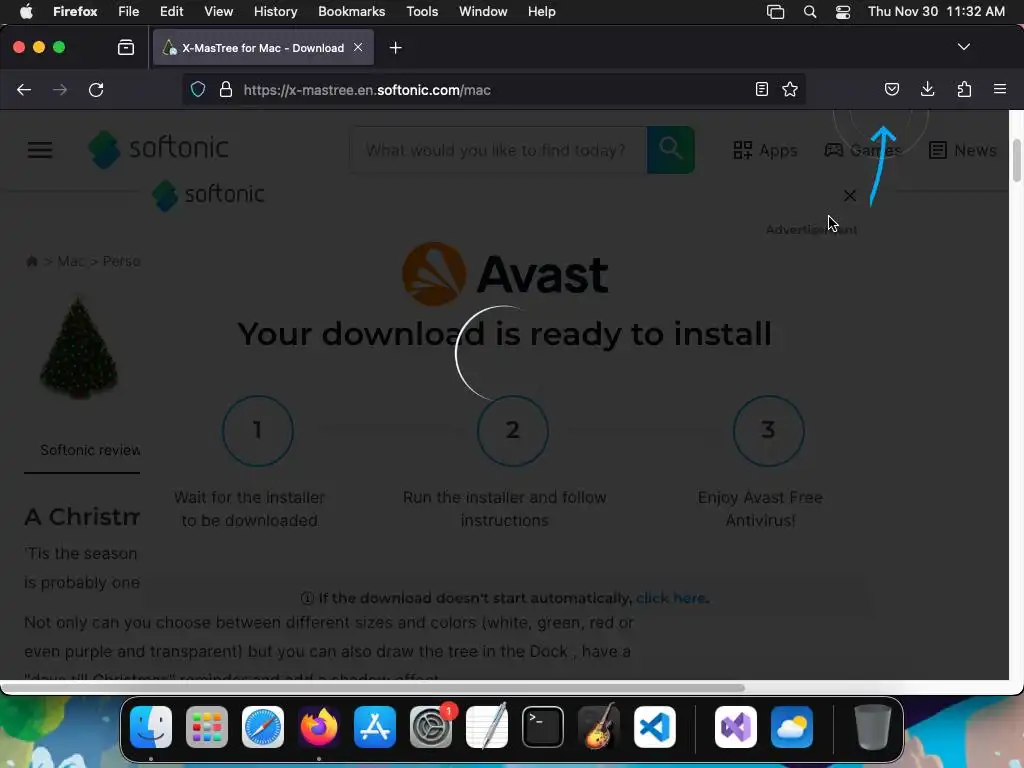Open the Extensions puzzle icon
1024x768 pixels.
pyautogui.click(x=964, y=89)
